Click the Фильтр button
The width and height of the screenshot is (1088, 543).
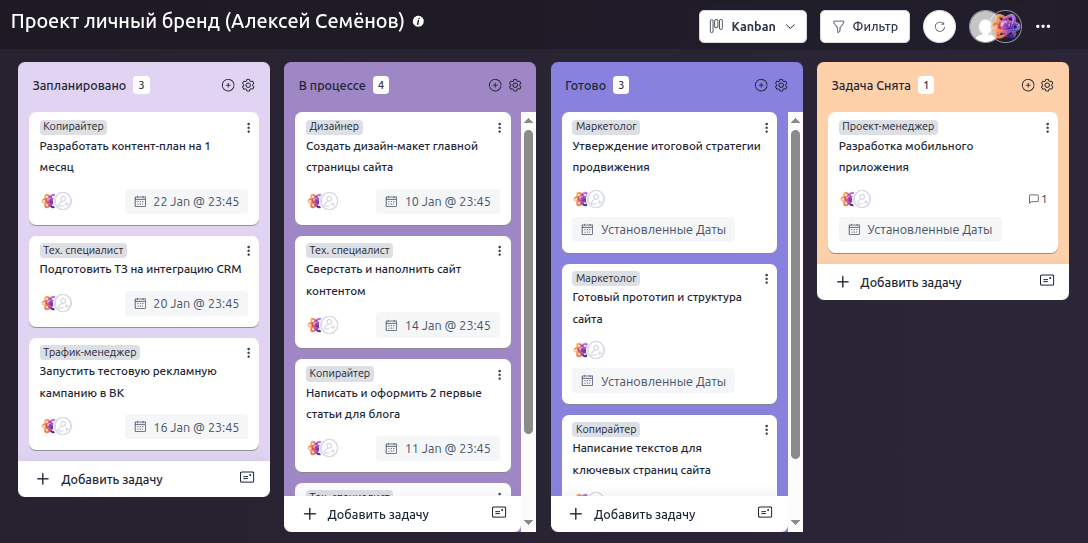[x=864, y=27]
